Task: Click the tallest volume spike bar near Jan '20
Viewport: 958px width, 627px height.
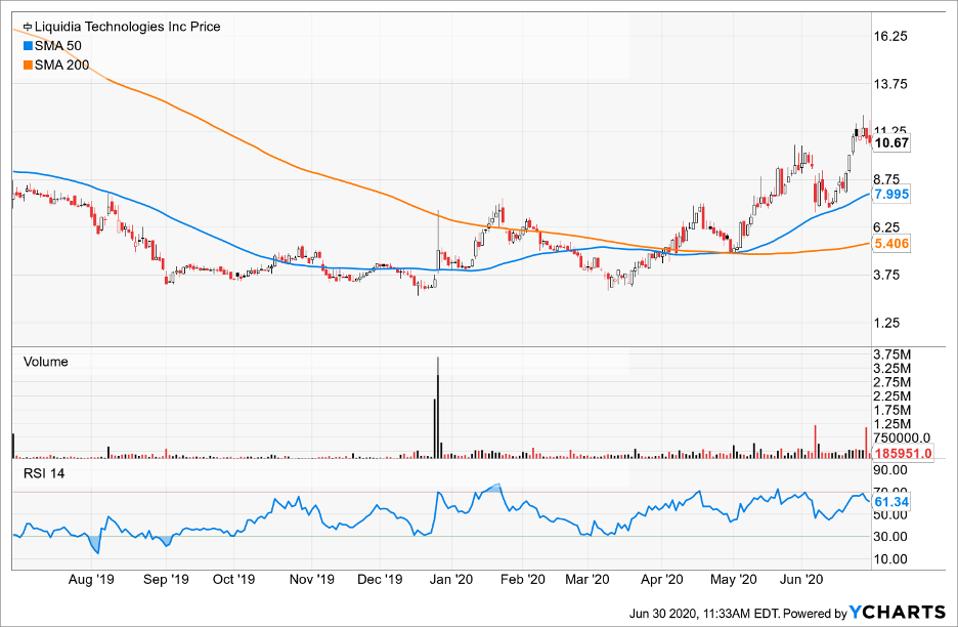Action: click(x=438, y=408)
